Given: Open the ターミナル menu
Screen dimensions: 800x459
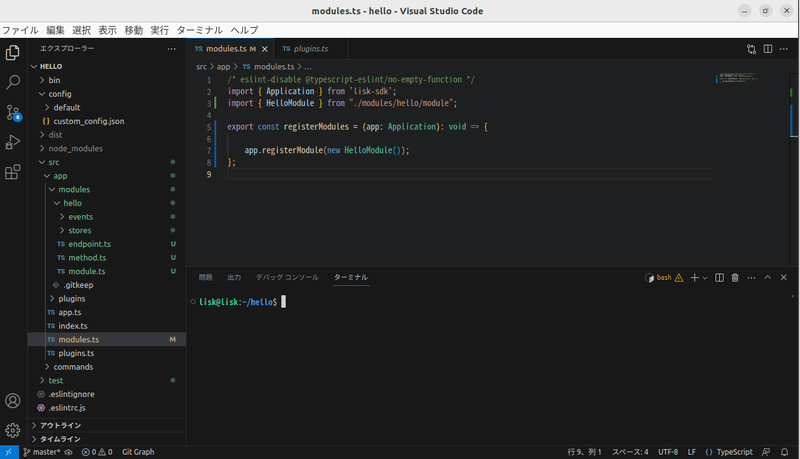Looking at the screenshot, I should pos(199,30).
